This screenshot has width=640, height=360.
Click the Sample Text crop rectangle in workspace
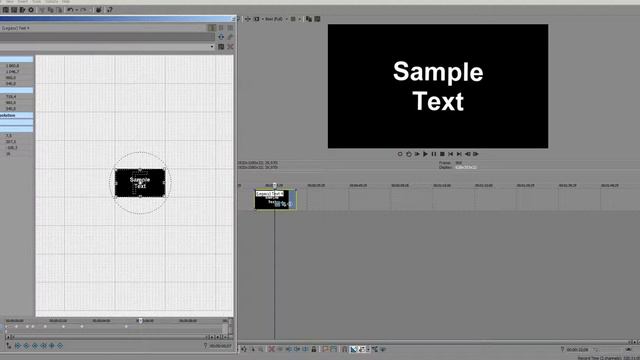pos(140,183)
